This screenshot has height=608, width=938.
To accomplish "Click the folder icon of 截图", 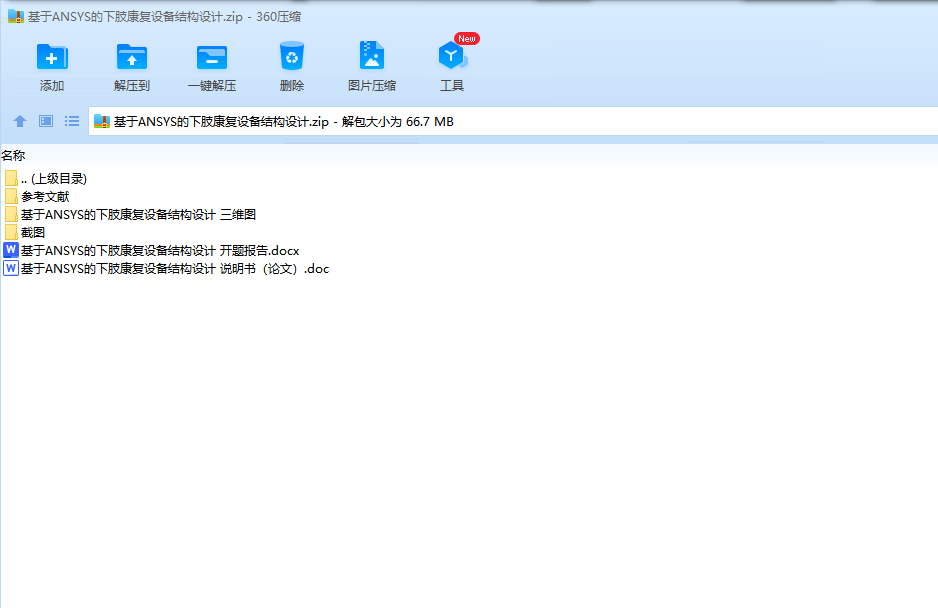I will pyautogui.click(x=11, y=232).
